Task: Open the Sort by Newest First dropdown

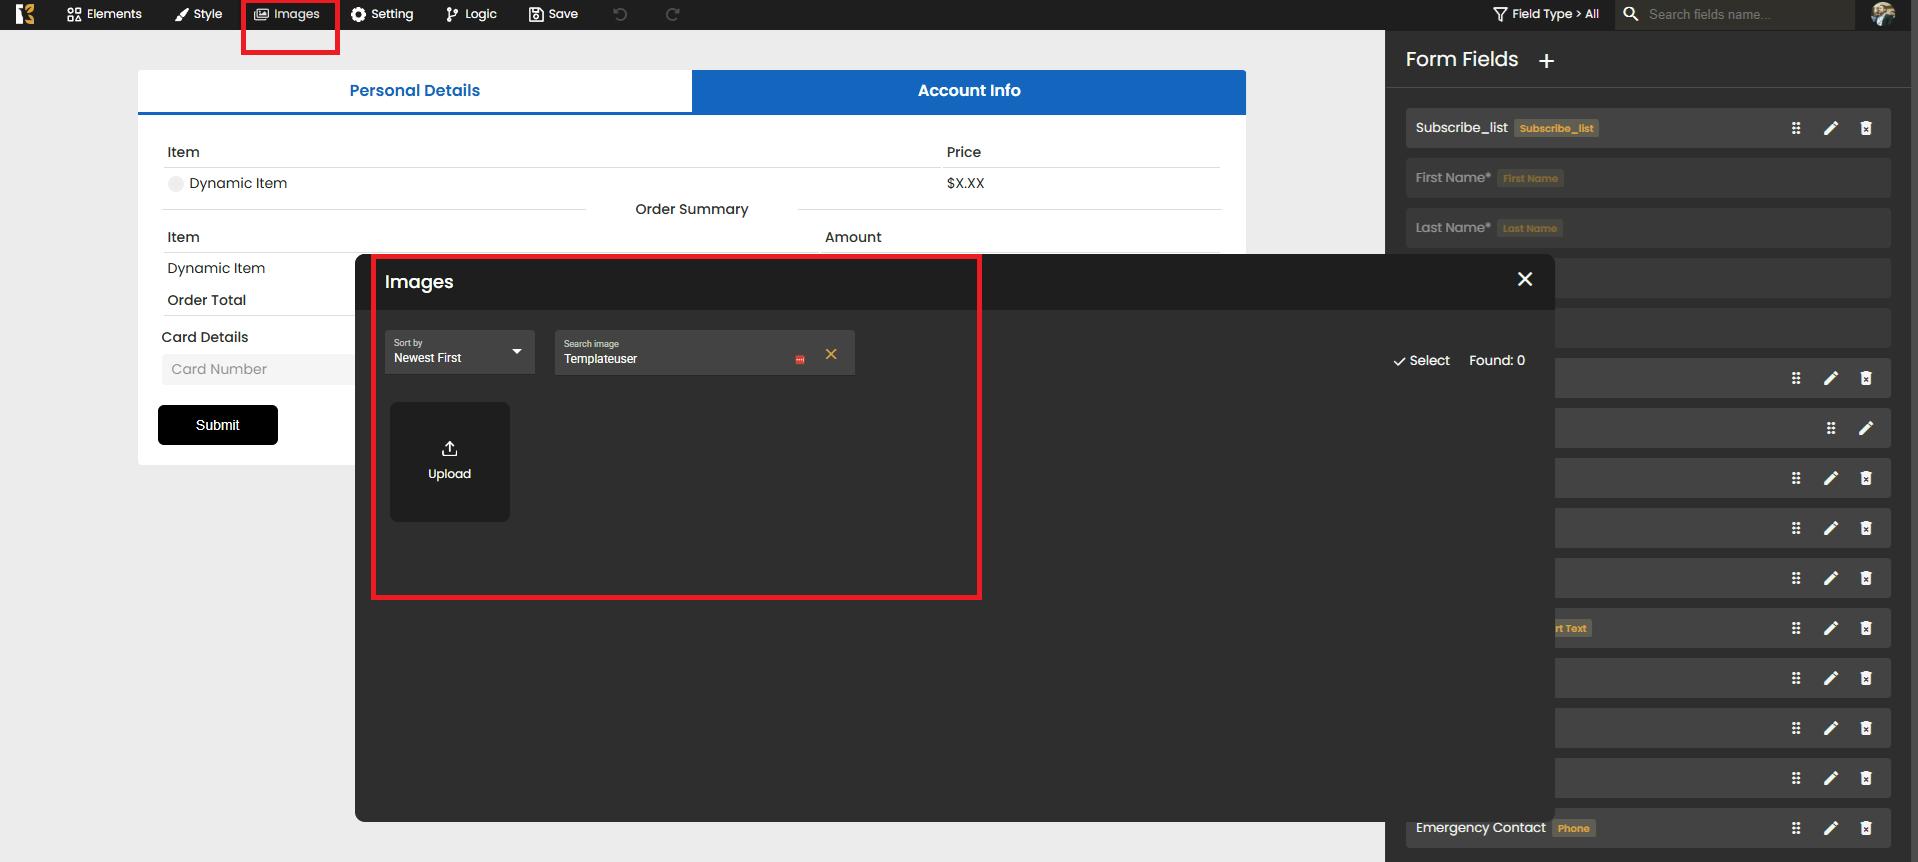Action: pos(459,352)
